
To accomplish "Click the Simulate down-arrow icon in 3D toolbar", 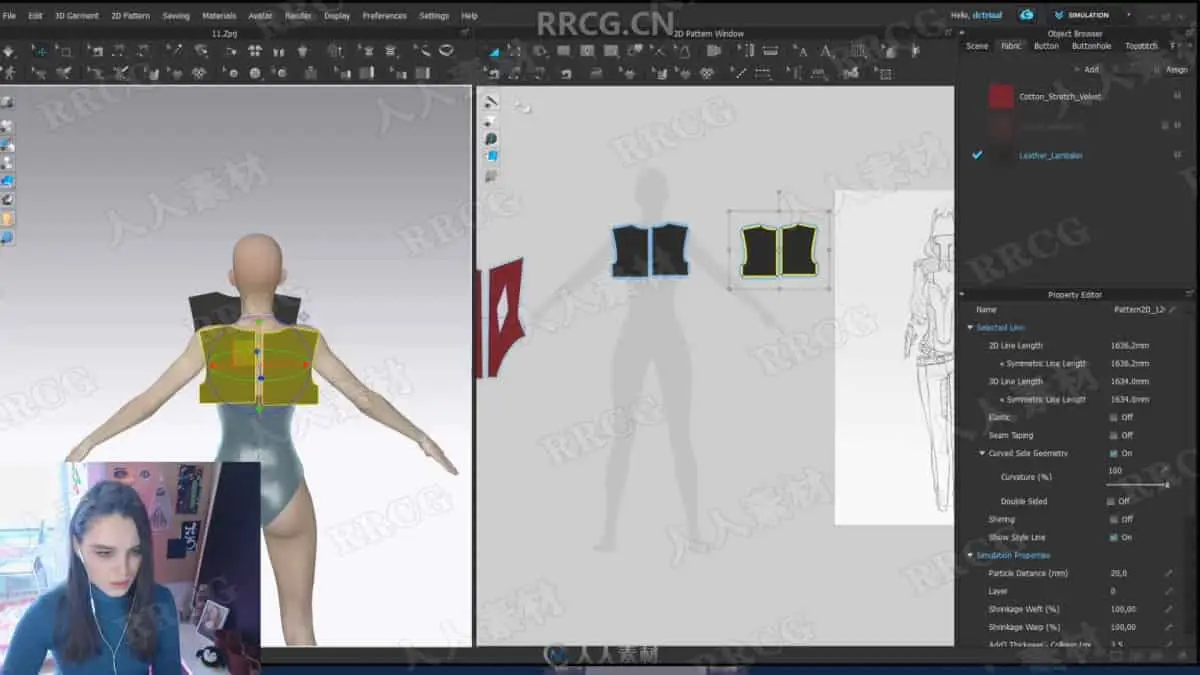I will click(8, 51).
